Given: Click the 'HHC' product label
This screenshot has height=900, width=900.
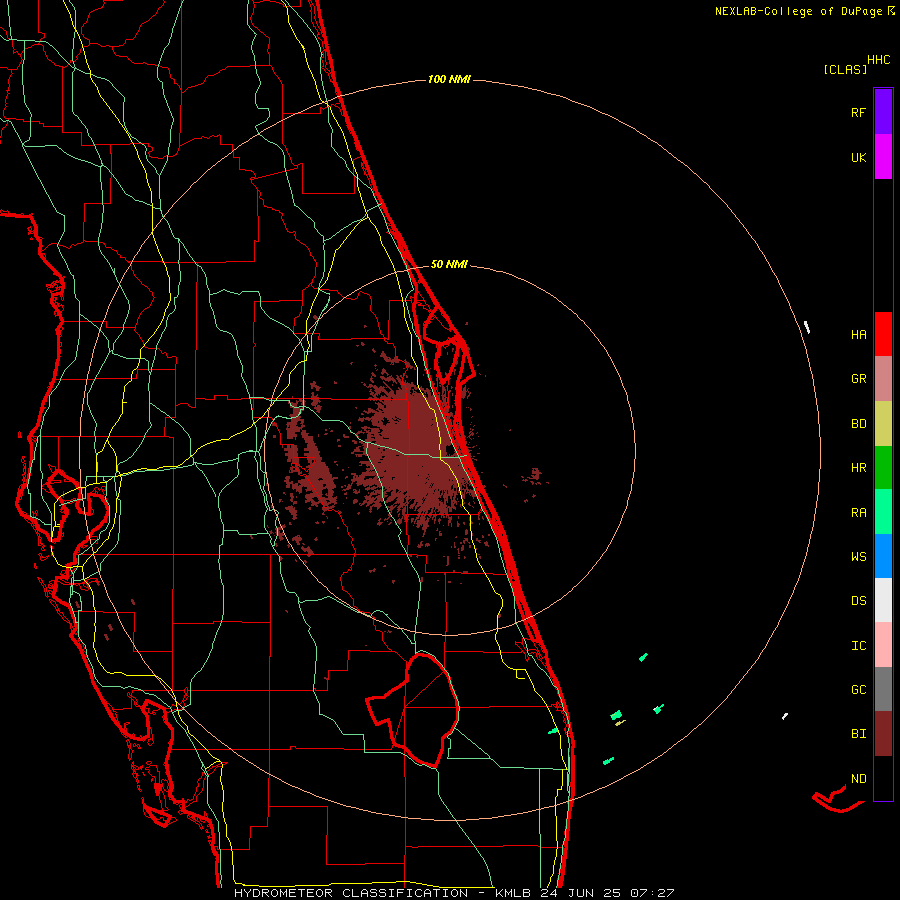Looking at the screenshot, I should [879, 60].
